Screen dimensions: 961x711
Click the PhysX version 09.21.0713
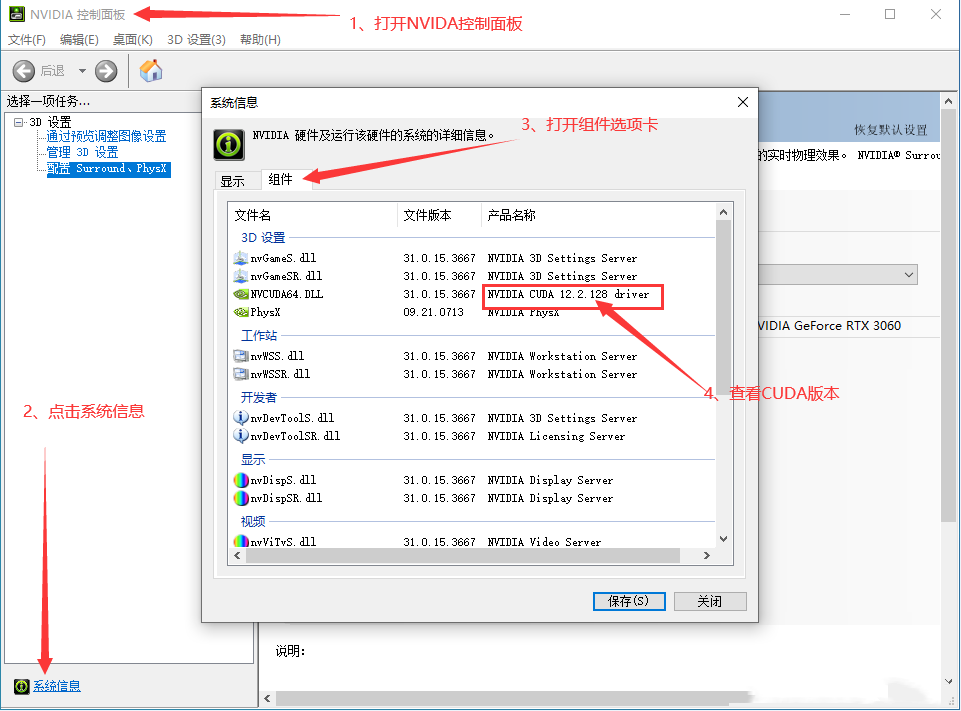click(433, 312)
